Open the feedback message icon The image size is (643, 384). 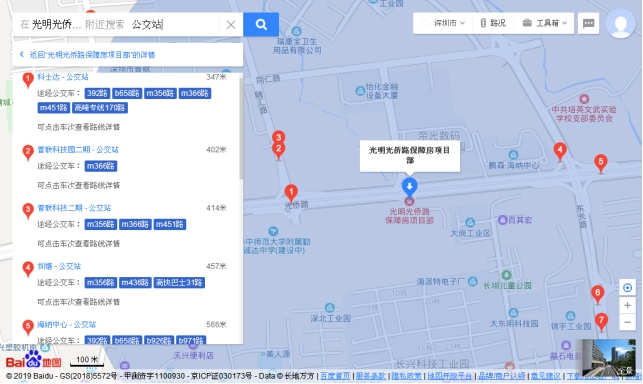coord(588,23)
